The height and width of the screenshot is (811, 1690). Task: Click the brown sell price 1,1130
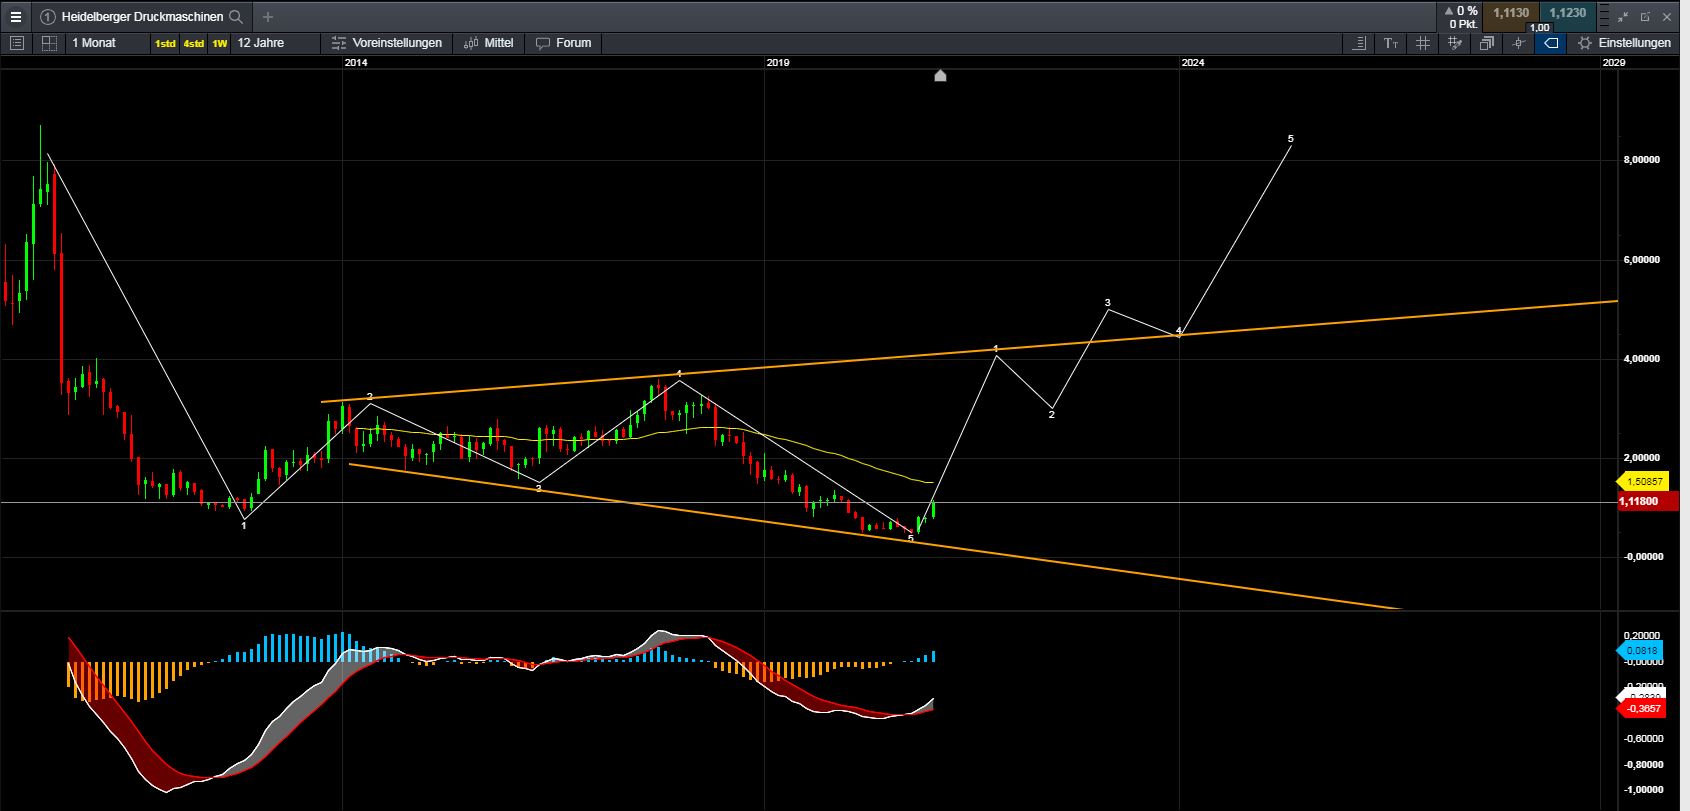coord(1511,14)
